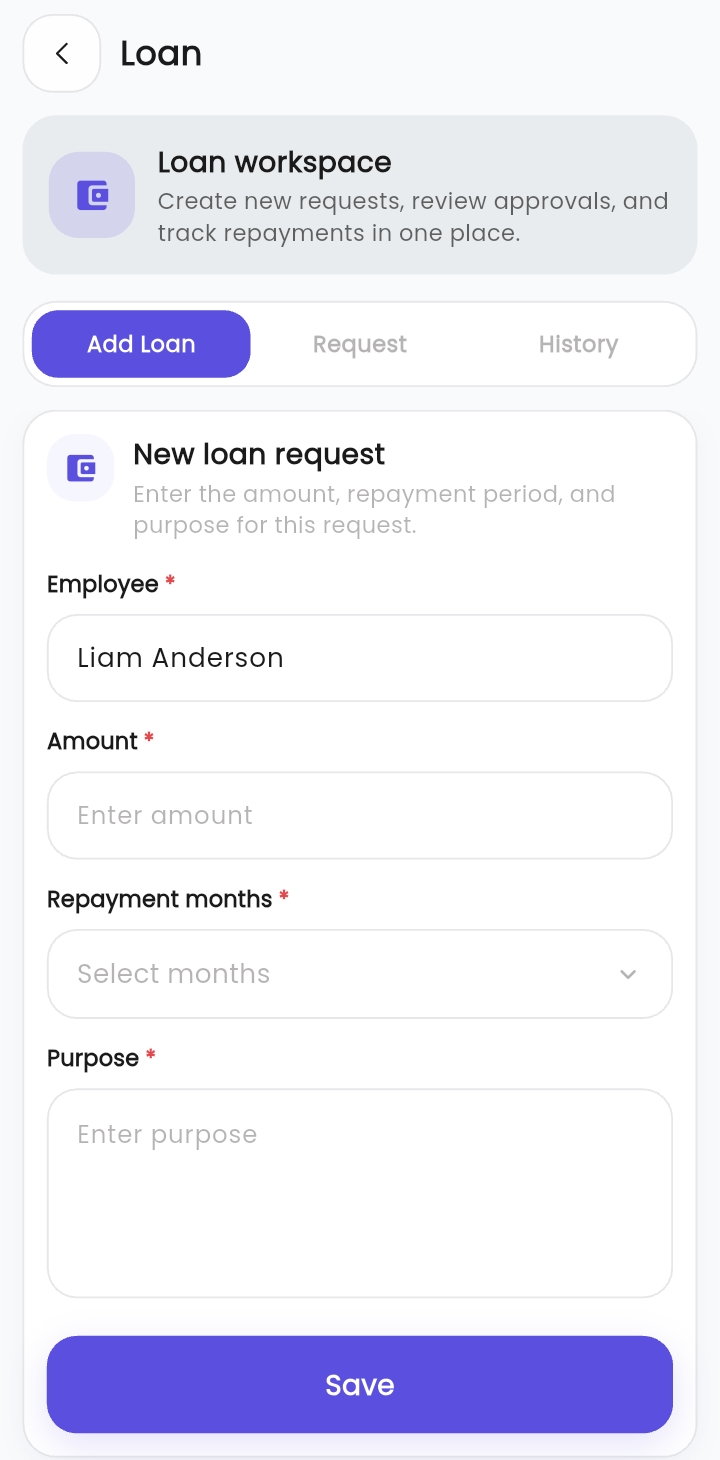Image resolution: width=720 pixels, height=1460 pixels.
Task: Click the Repayment months label
Action: point(160,899)
